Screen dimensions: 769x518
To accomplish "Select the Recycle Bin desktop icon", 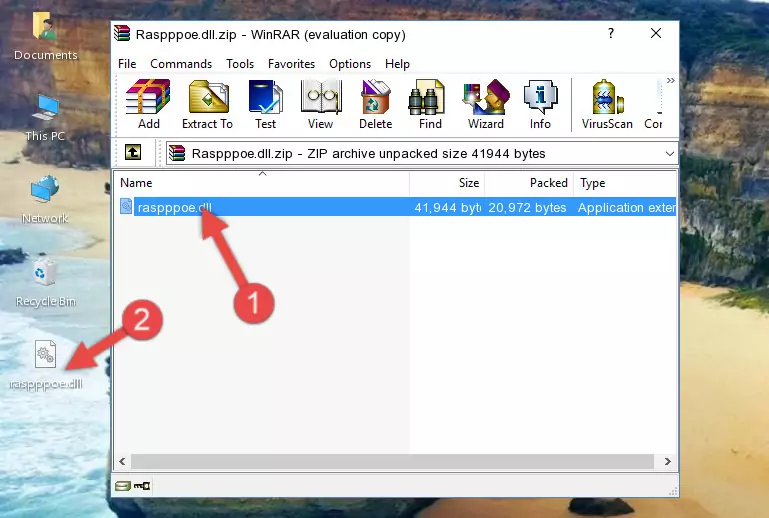I will (45, 283).
